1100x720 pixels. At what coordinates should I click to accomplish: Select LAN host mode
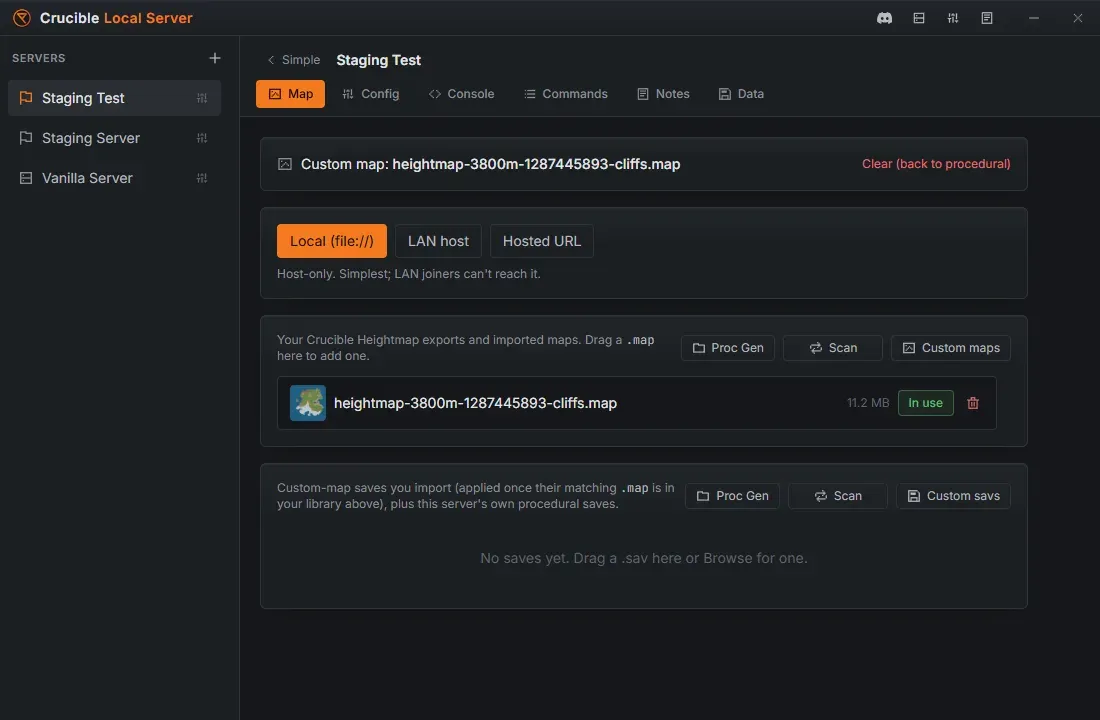pyautogui.click(x=438, y=241)
